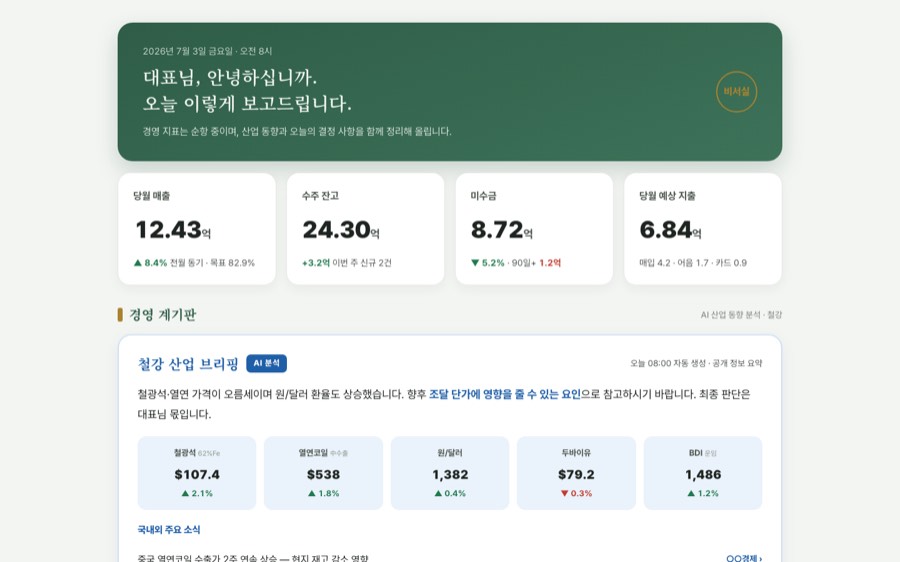Open the ○○경제 source link
The image size is (900, 562).
(x=744, y=558)
